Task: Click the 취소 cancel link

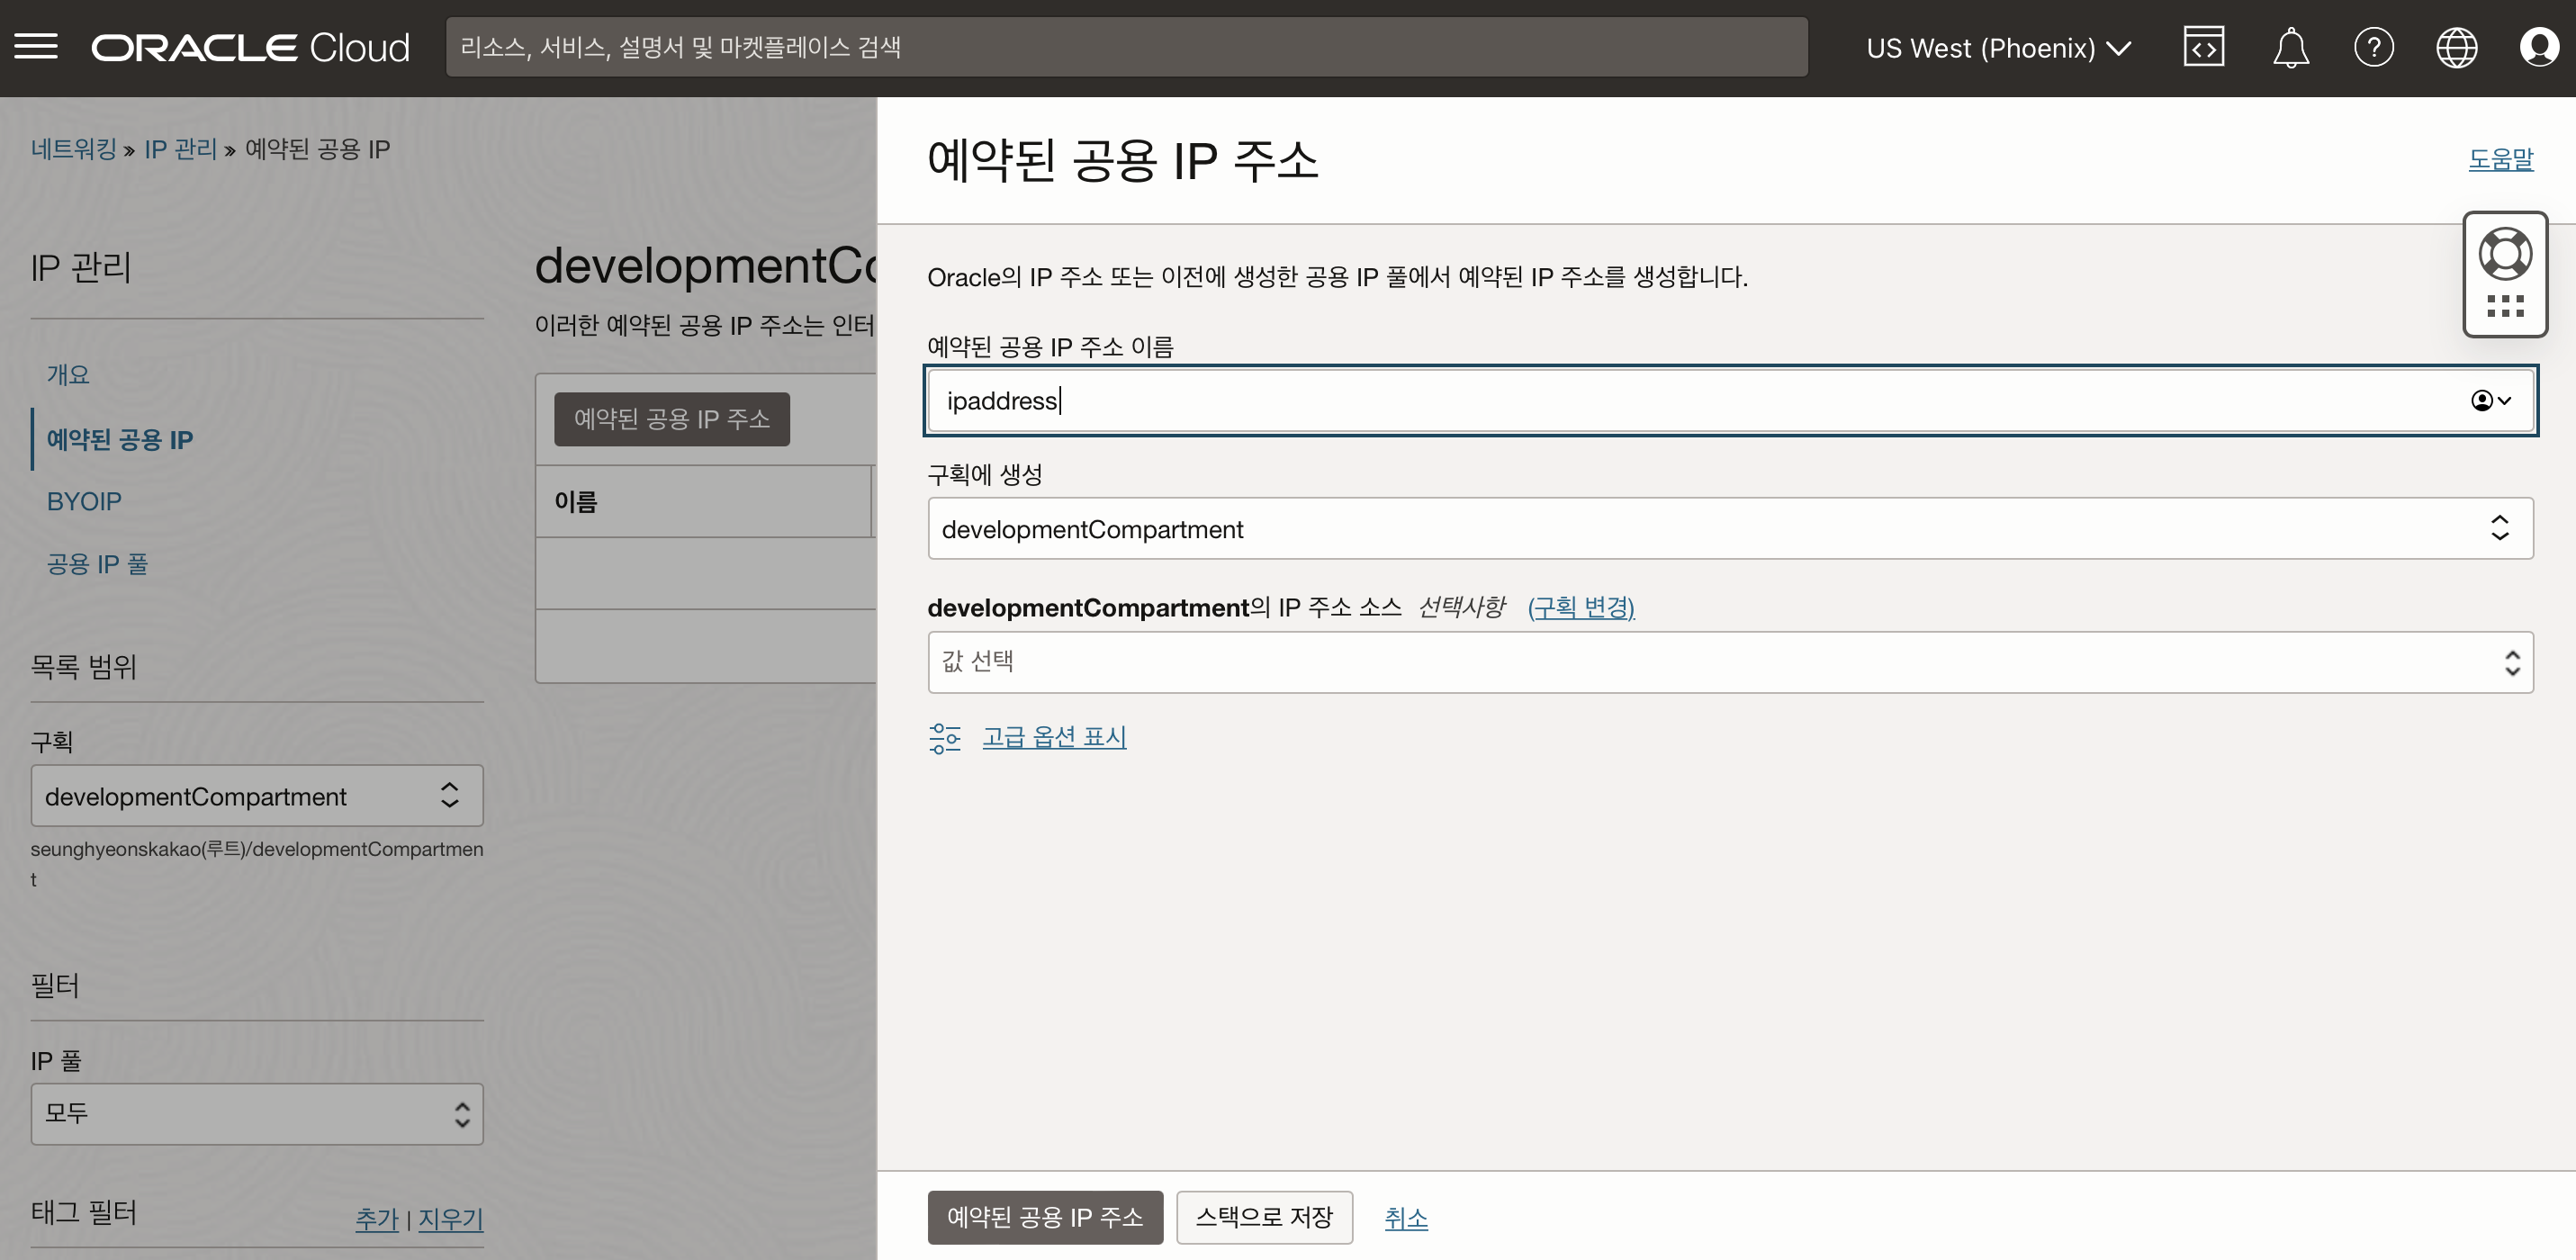Action: coord(1405,1217)
